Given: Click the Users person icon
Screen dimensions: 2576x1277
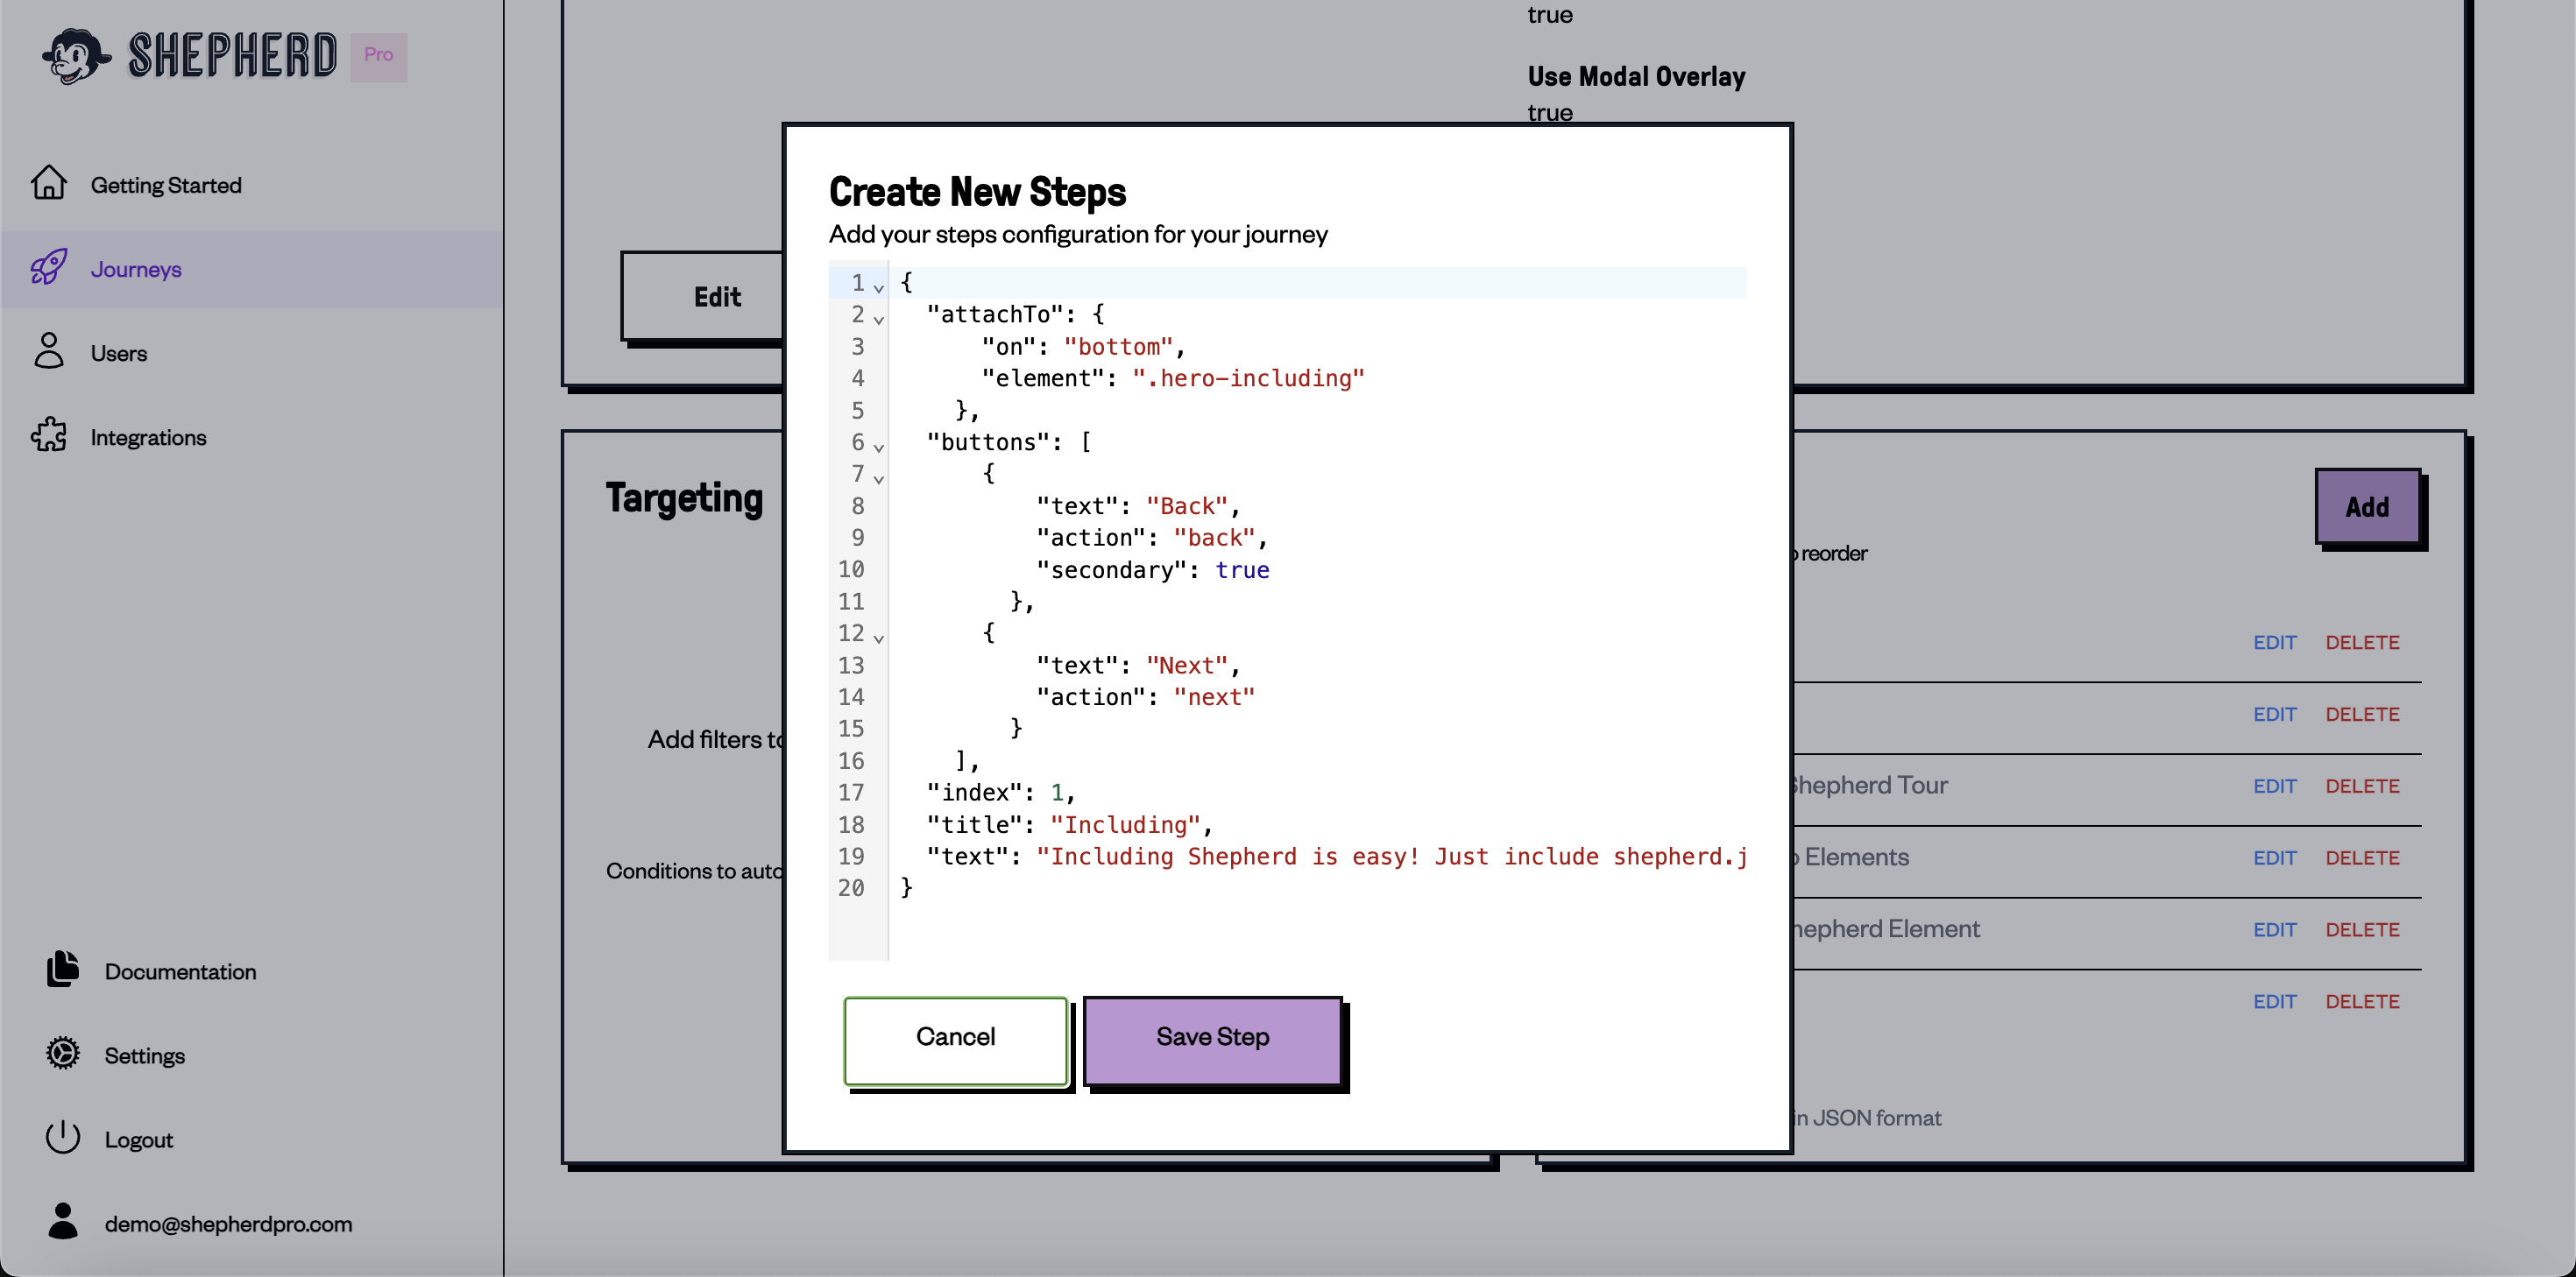Looking at the screenshot, I should pyautogui.click(x=48, y=351).
